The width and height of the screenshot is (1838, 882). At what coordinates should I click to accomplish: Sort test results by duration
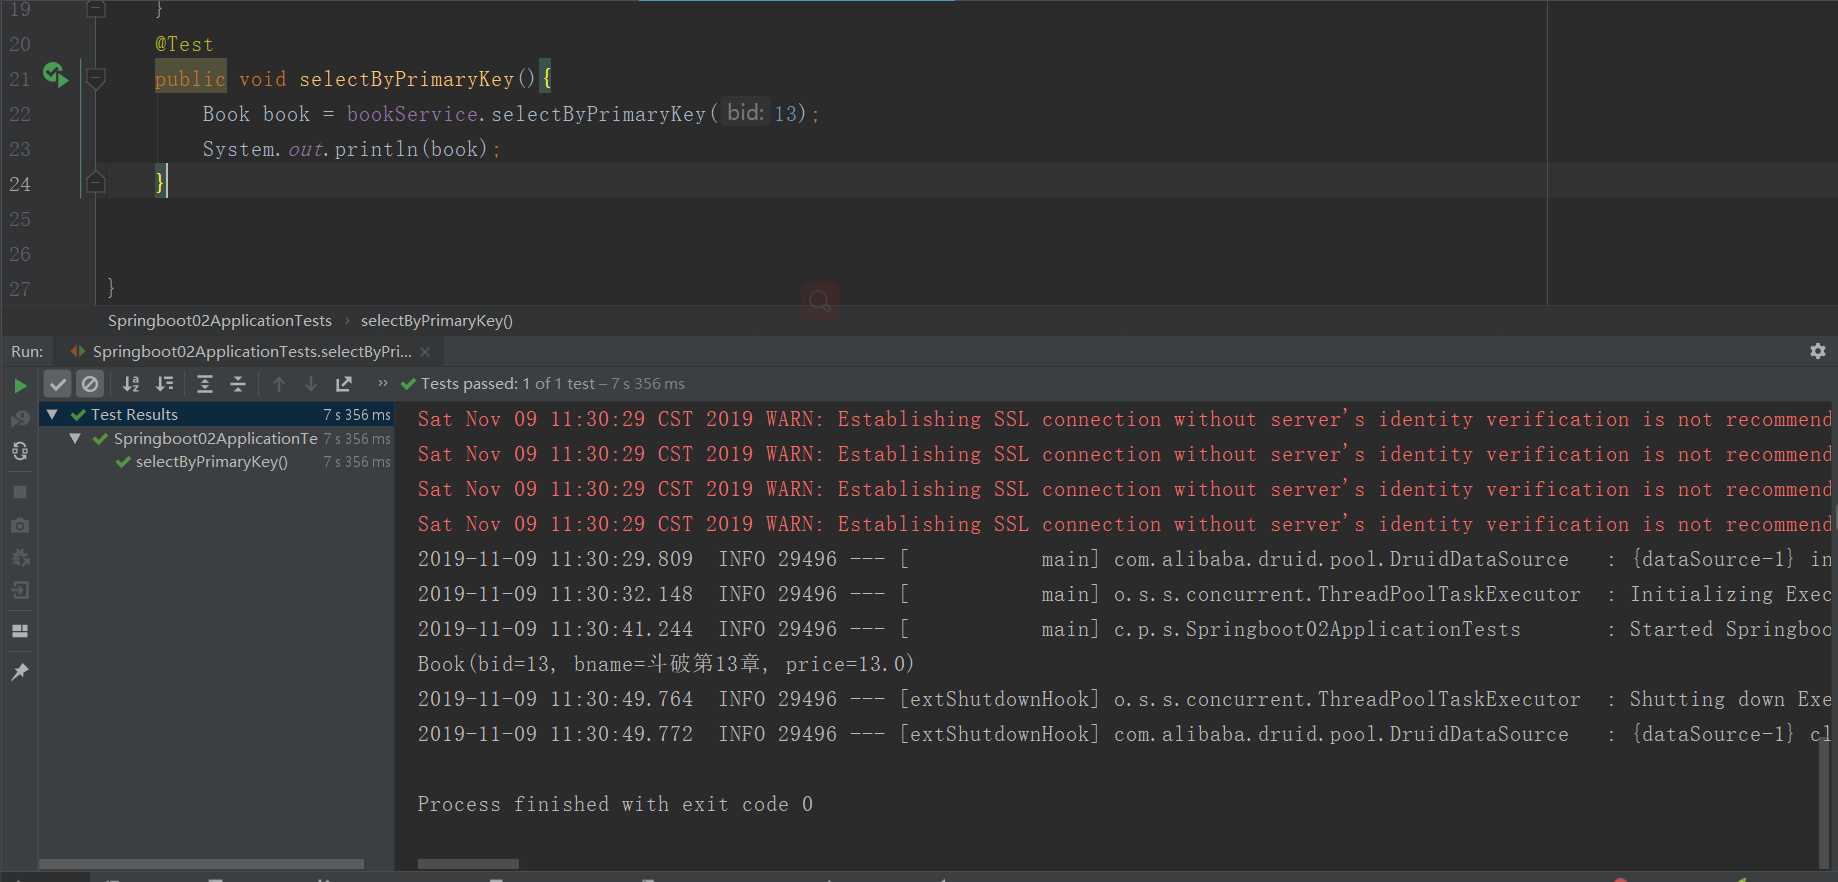(x=165, y=384)
